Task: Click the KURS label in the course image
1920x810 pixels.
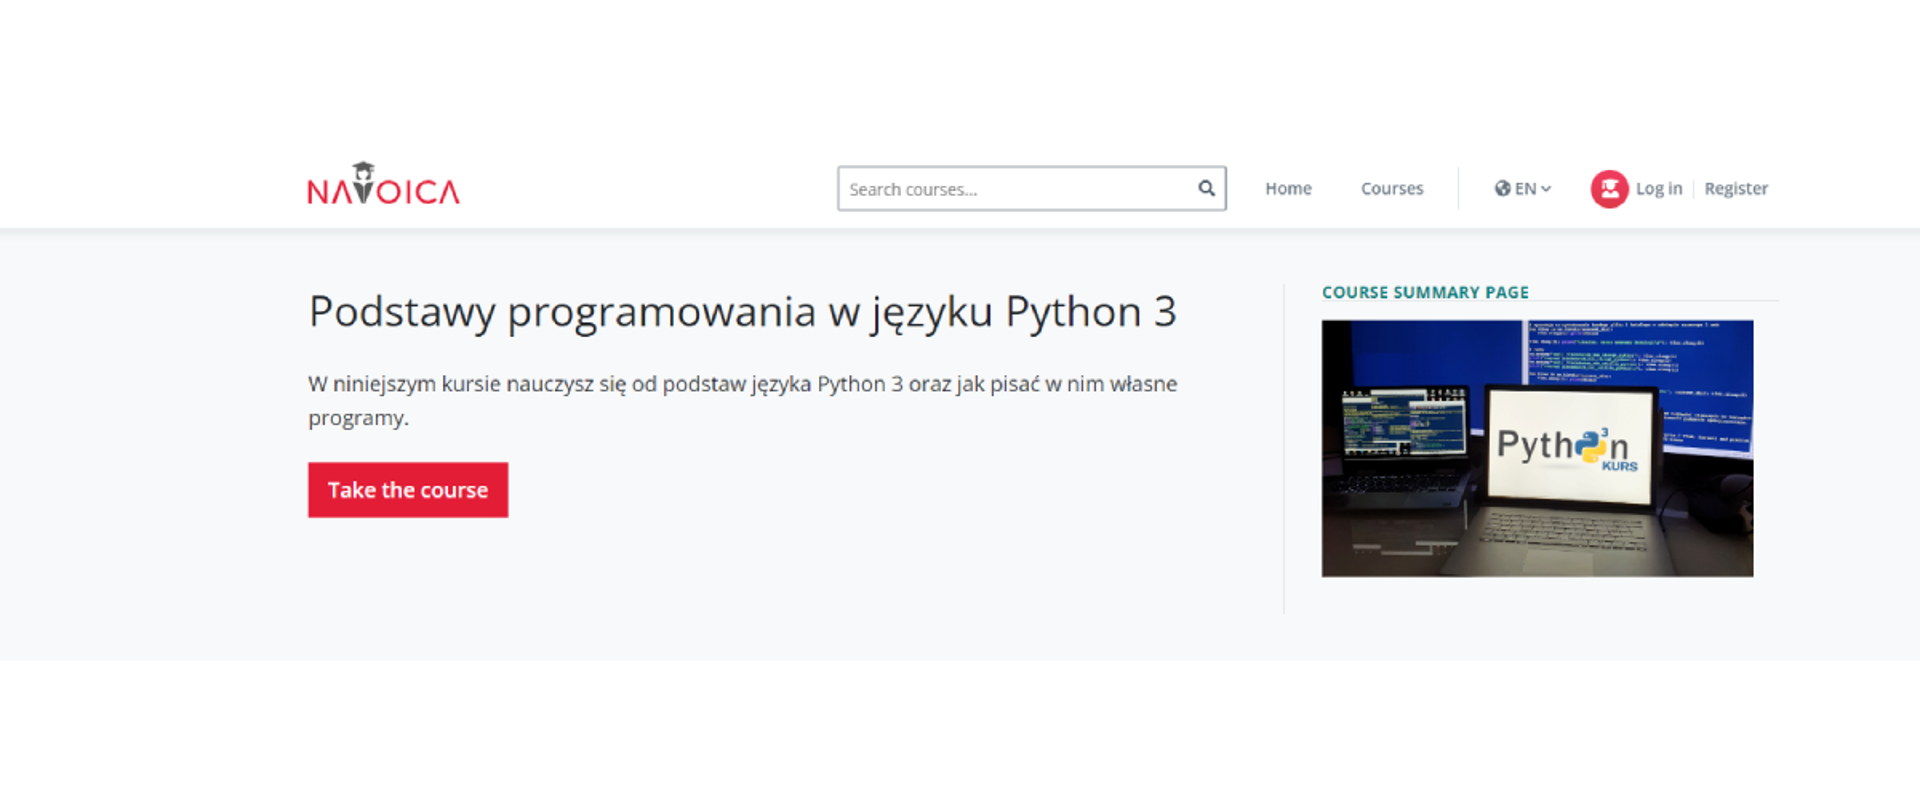Action: click(x=1619, y=467)
